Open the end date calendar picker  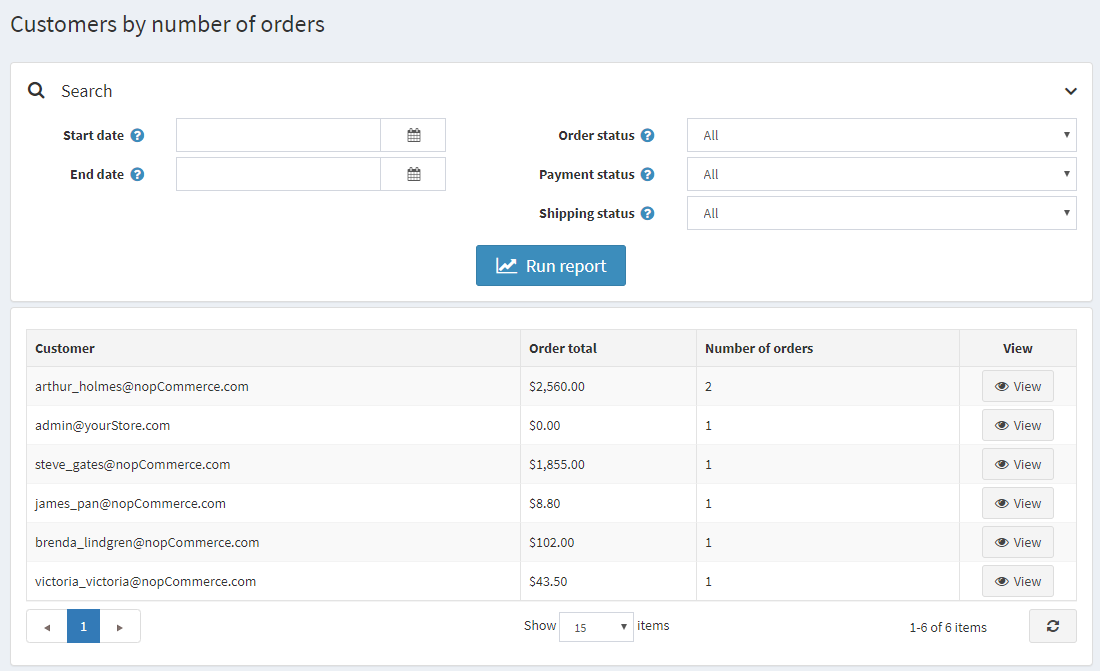pyautogui.click(x=412, y=173)
